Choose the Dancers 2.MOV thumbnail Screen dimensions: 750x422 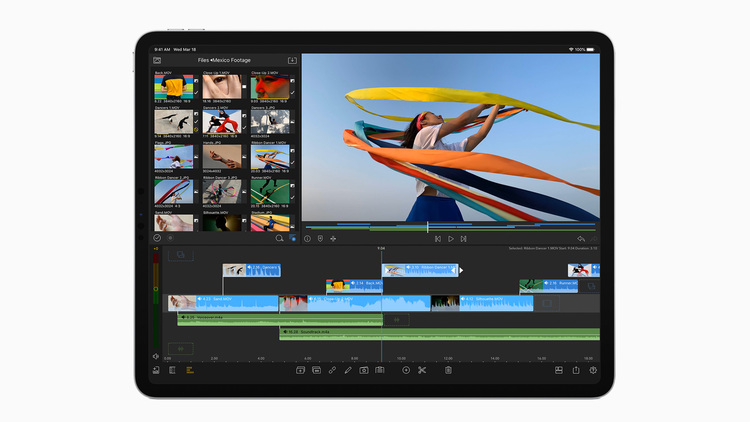(222, 122)
